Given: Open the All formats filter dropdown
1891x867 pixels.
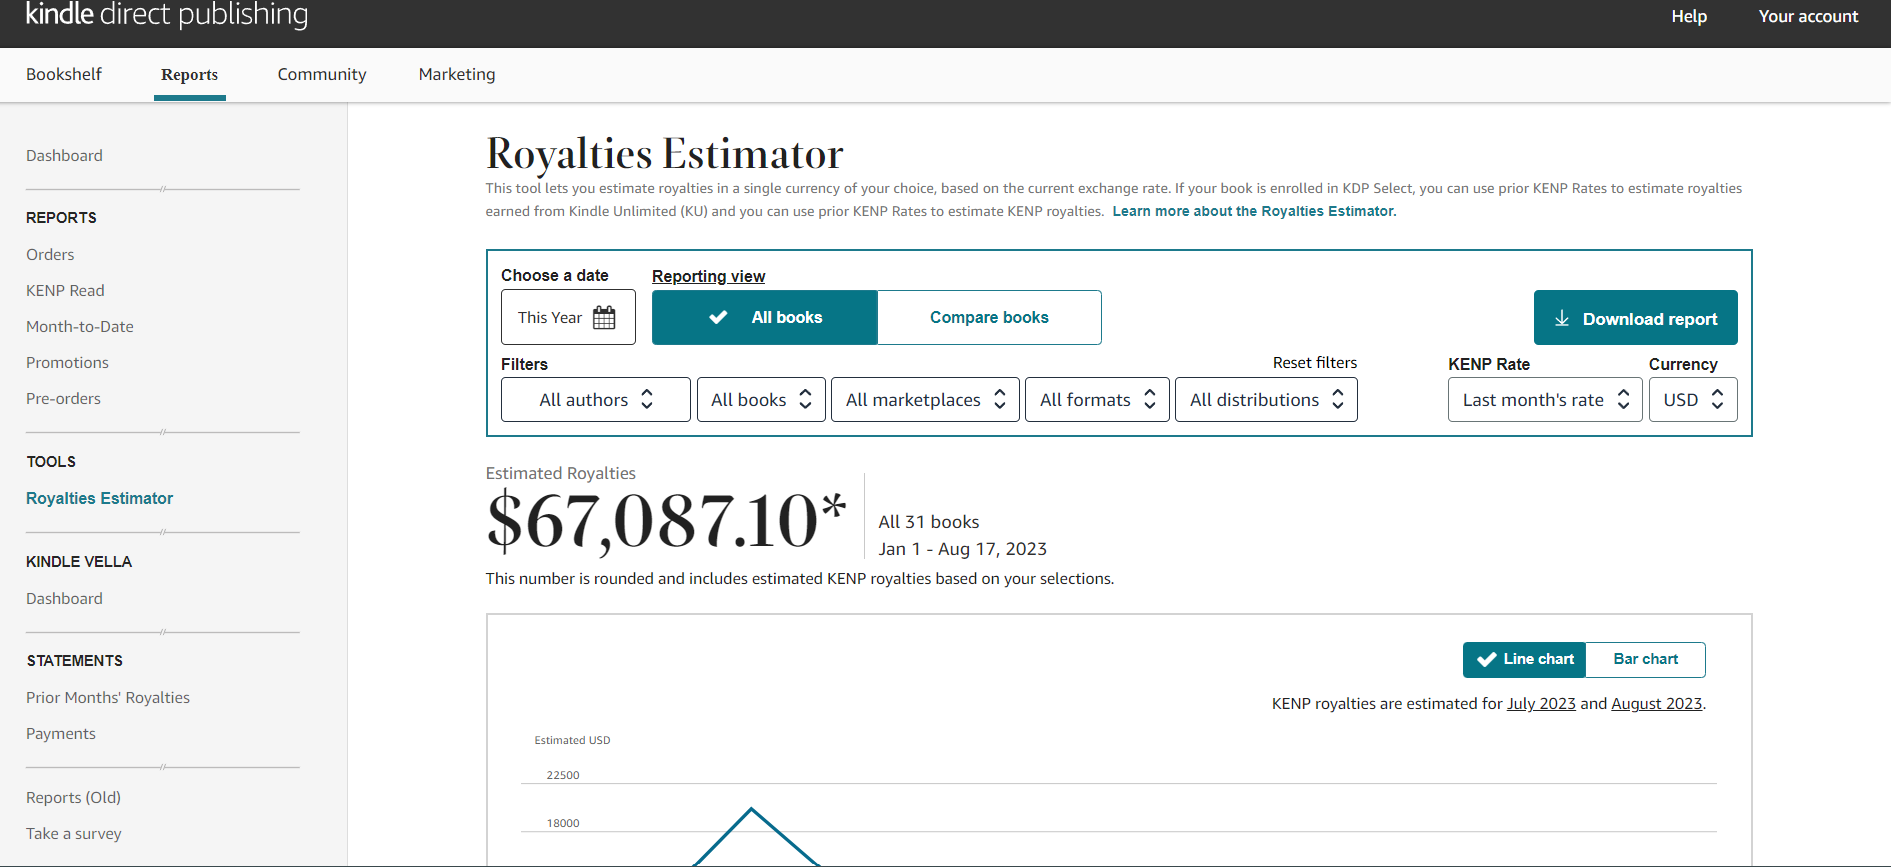Looking at the screenshot, I should pos(1097,399).
